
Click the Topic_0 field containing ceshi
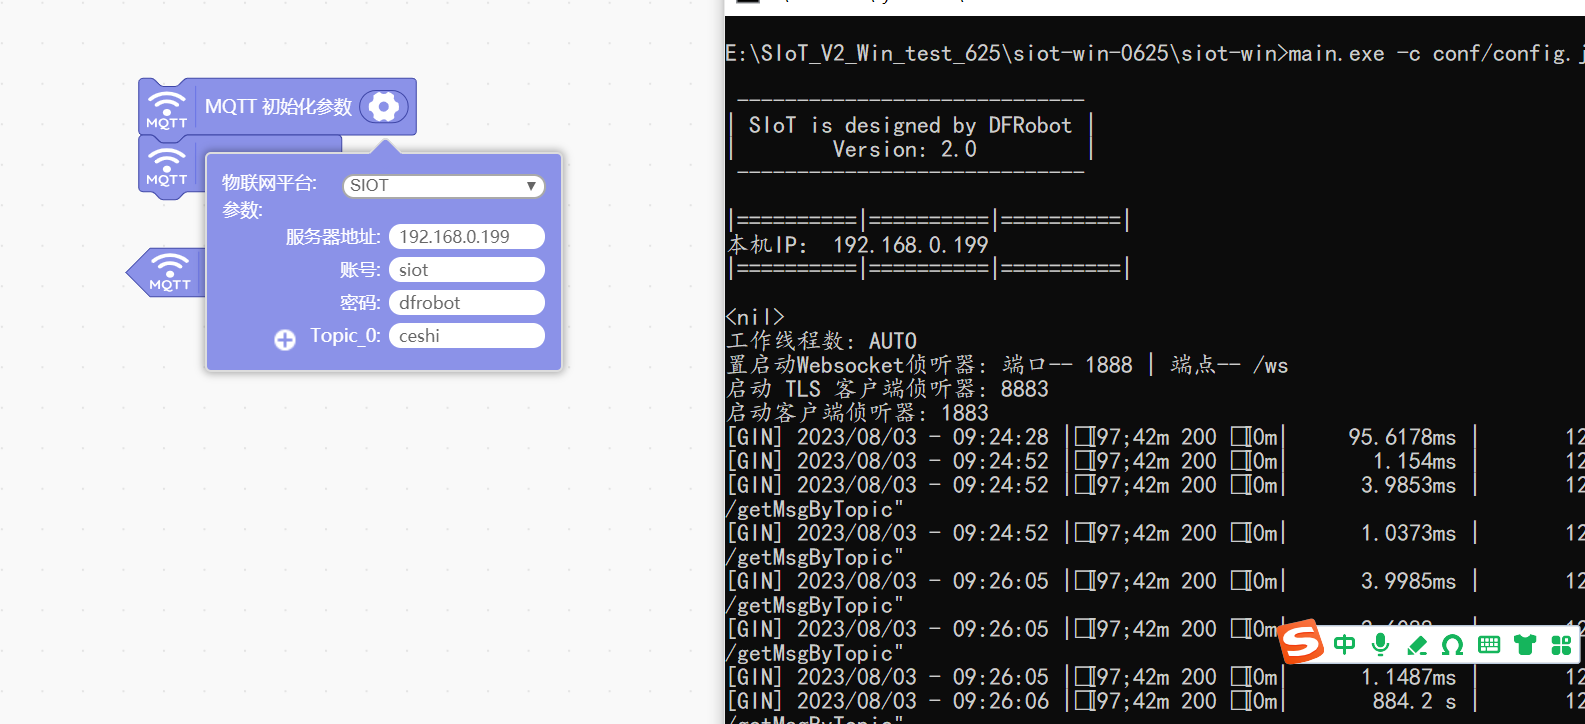(467, 336)
